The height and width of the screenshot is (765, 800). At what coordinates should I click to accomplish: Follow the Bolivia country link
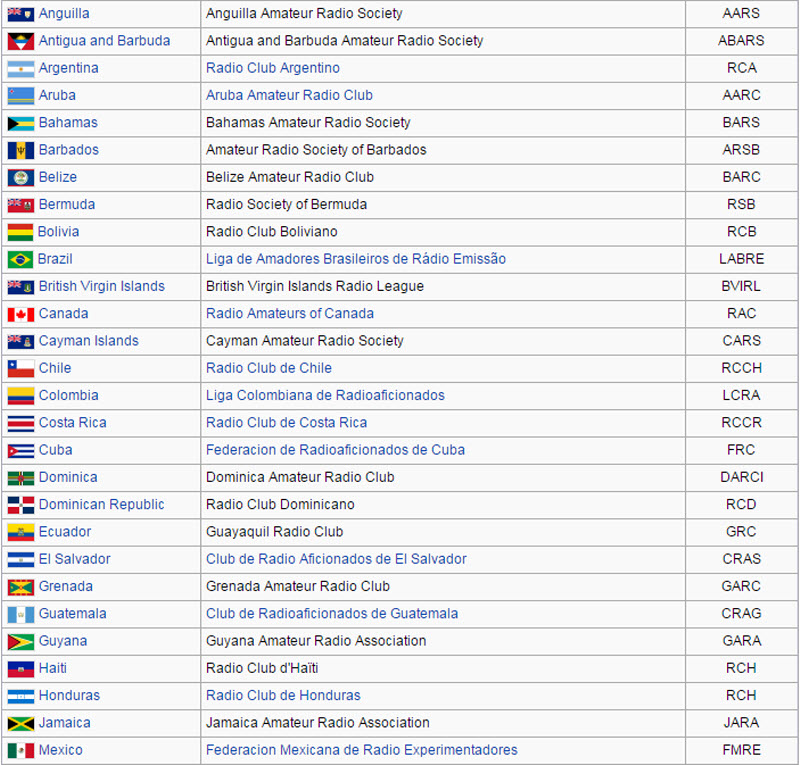tap(59, 232)
